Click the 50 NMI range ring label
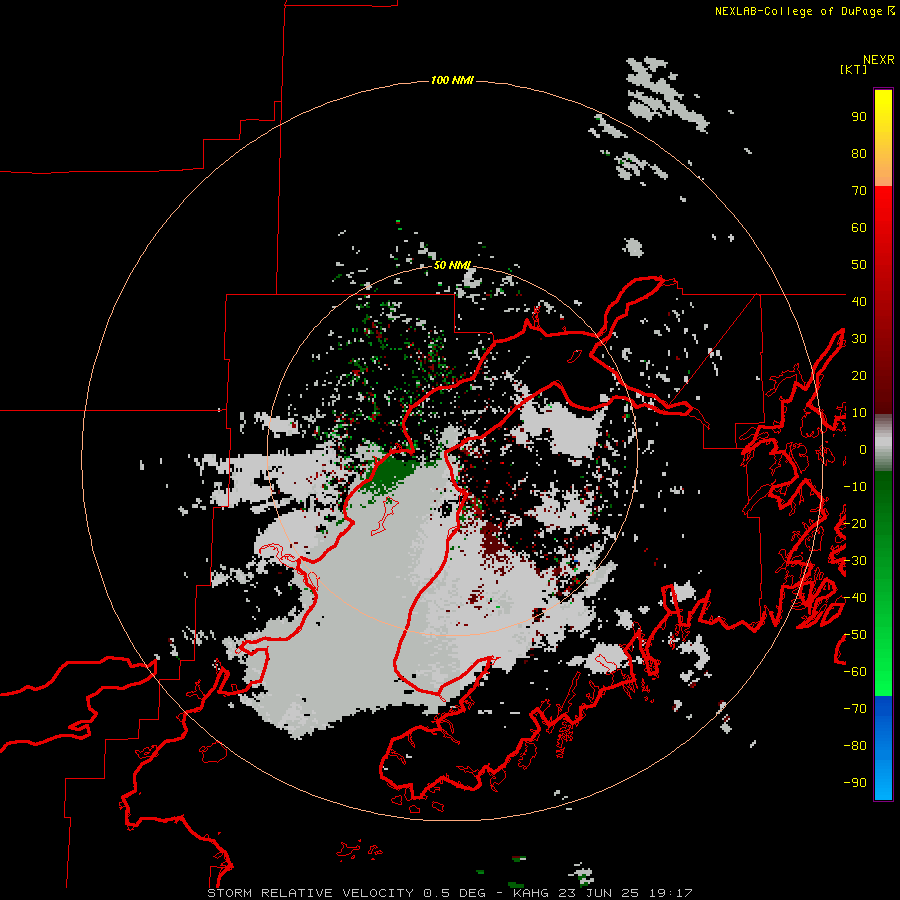The height and width of the screenshot is (900, 900). tap(452, 265)
